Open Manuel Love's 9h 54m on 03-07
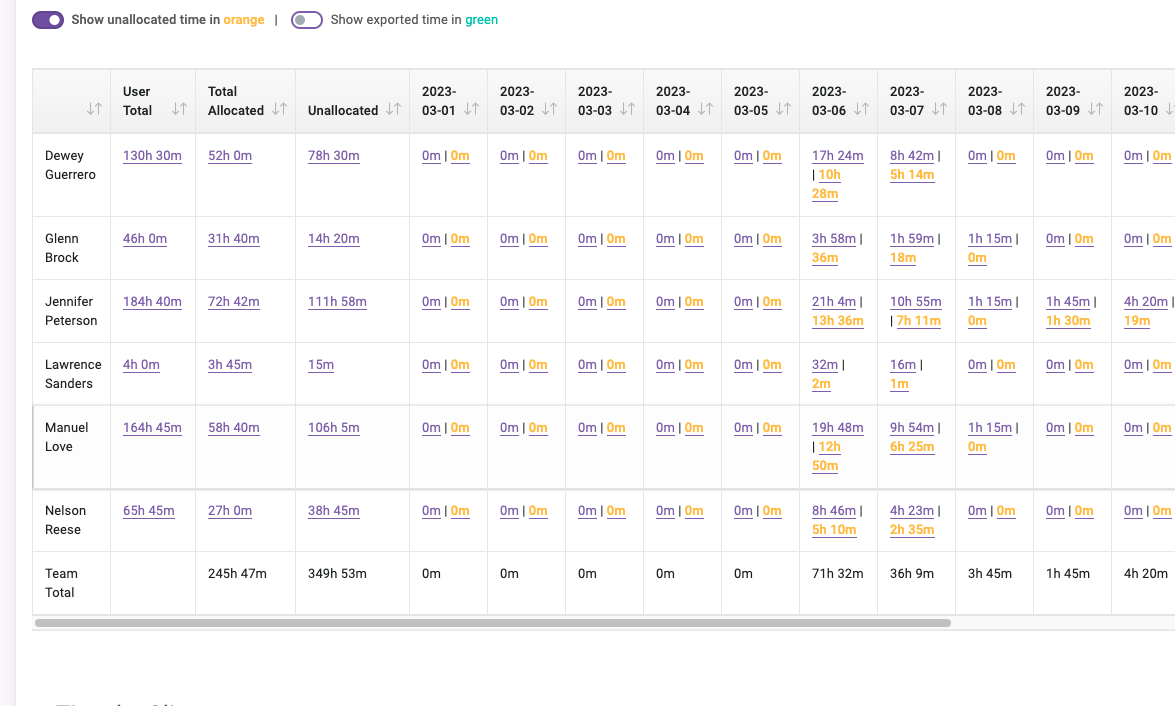Screen dimensions: 1175x706 coord(912,428)
